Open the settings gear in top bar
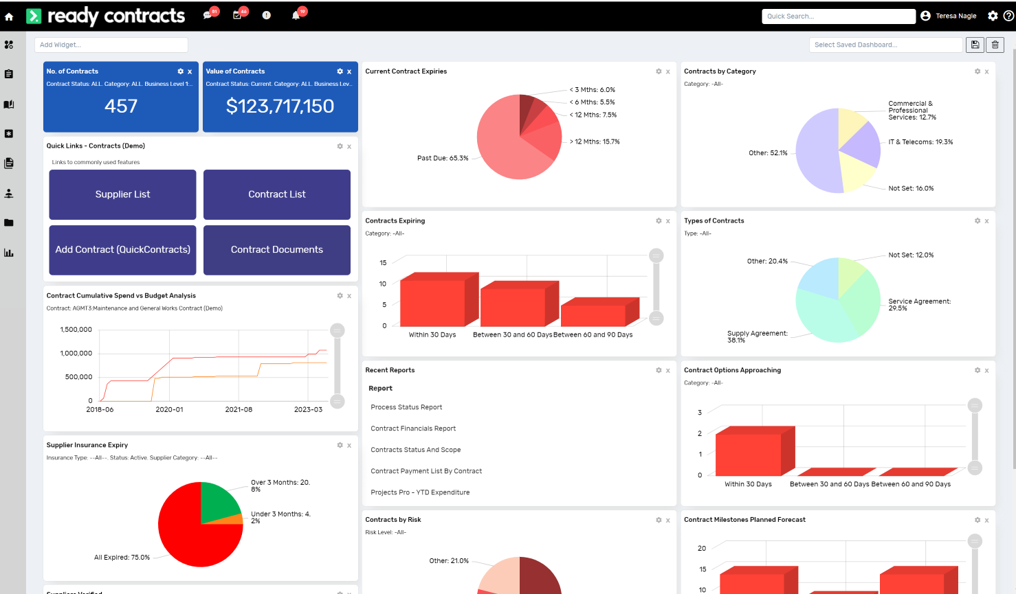The width and height of the screenshot is (1016, 594). (993, 16)
